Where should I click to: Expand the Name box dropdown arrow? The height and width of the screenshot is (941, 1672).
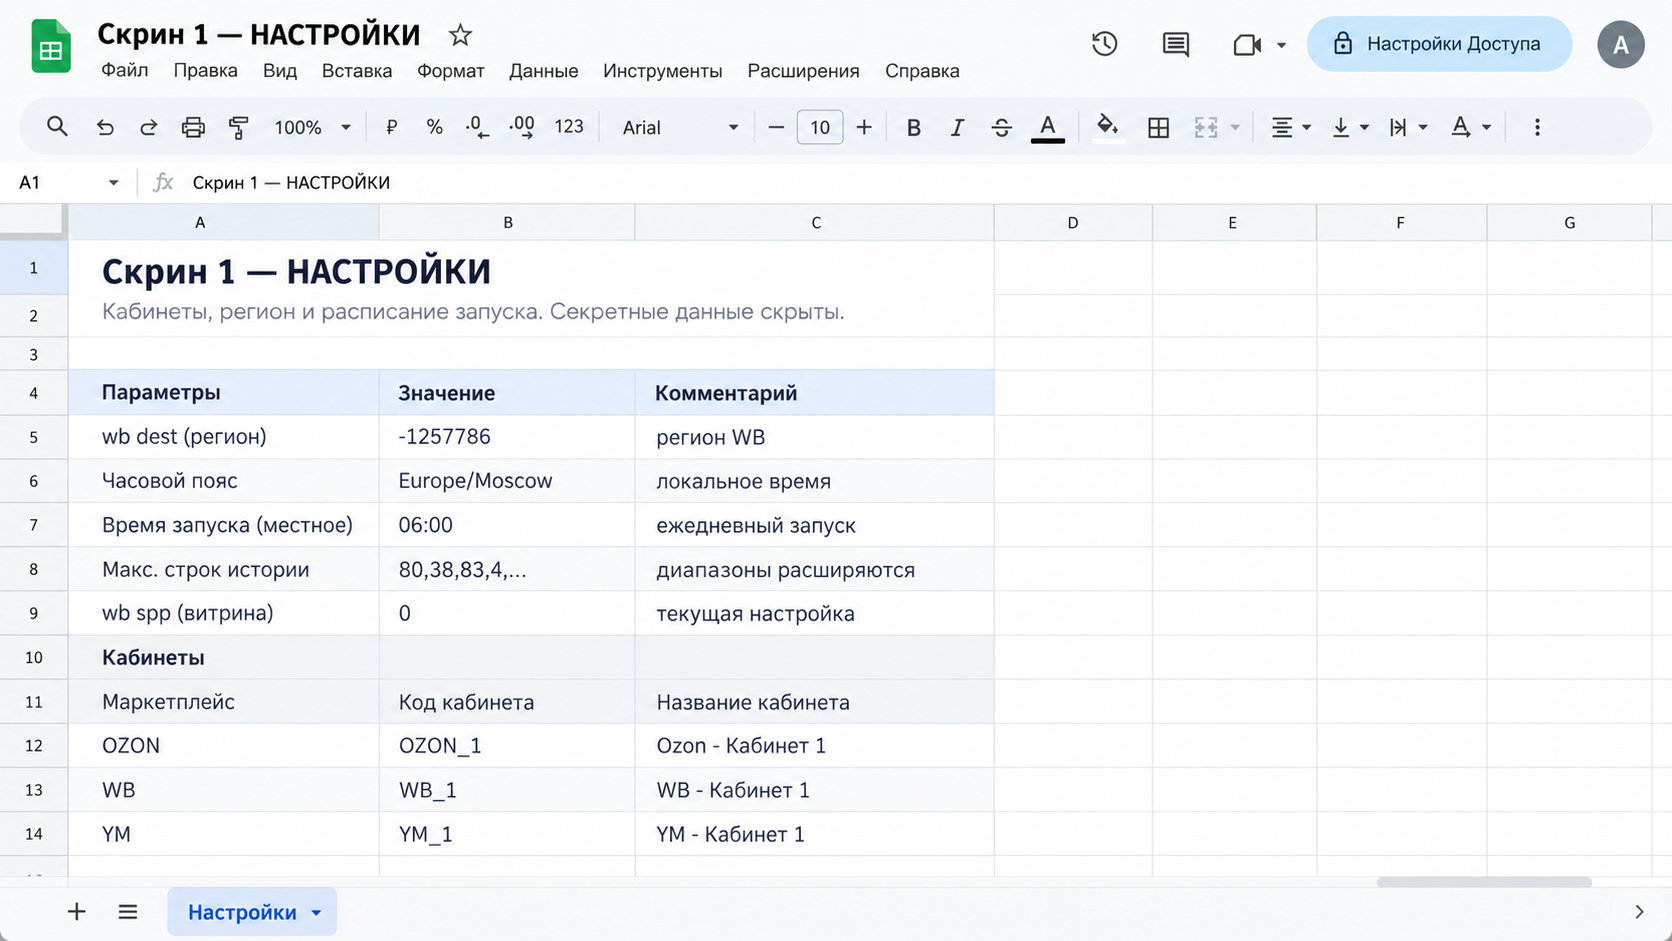pyautogui.click(x=113, y=183)
